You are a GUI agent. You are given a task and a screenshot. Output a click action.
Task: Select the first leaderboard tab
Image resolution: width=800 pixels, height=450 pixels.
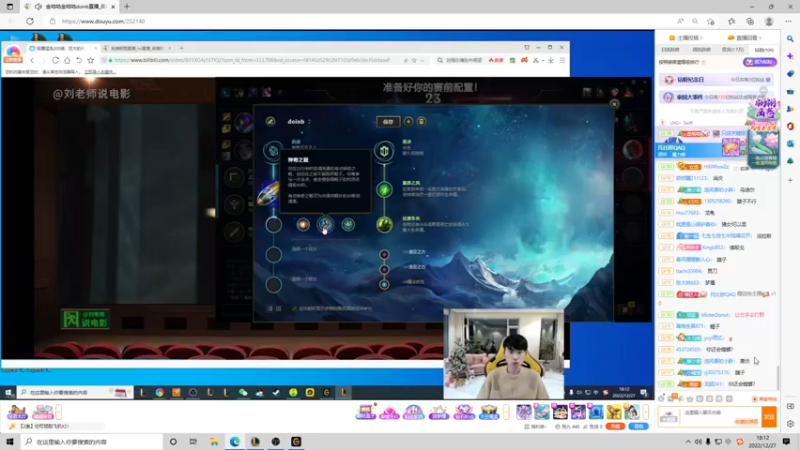pos(670,49)
